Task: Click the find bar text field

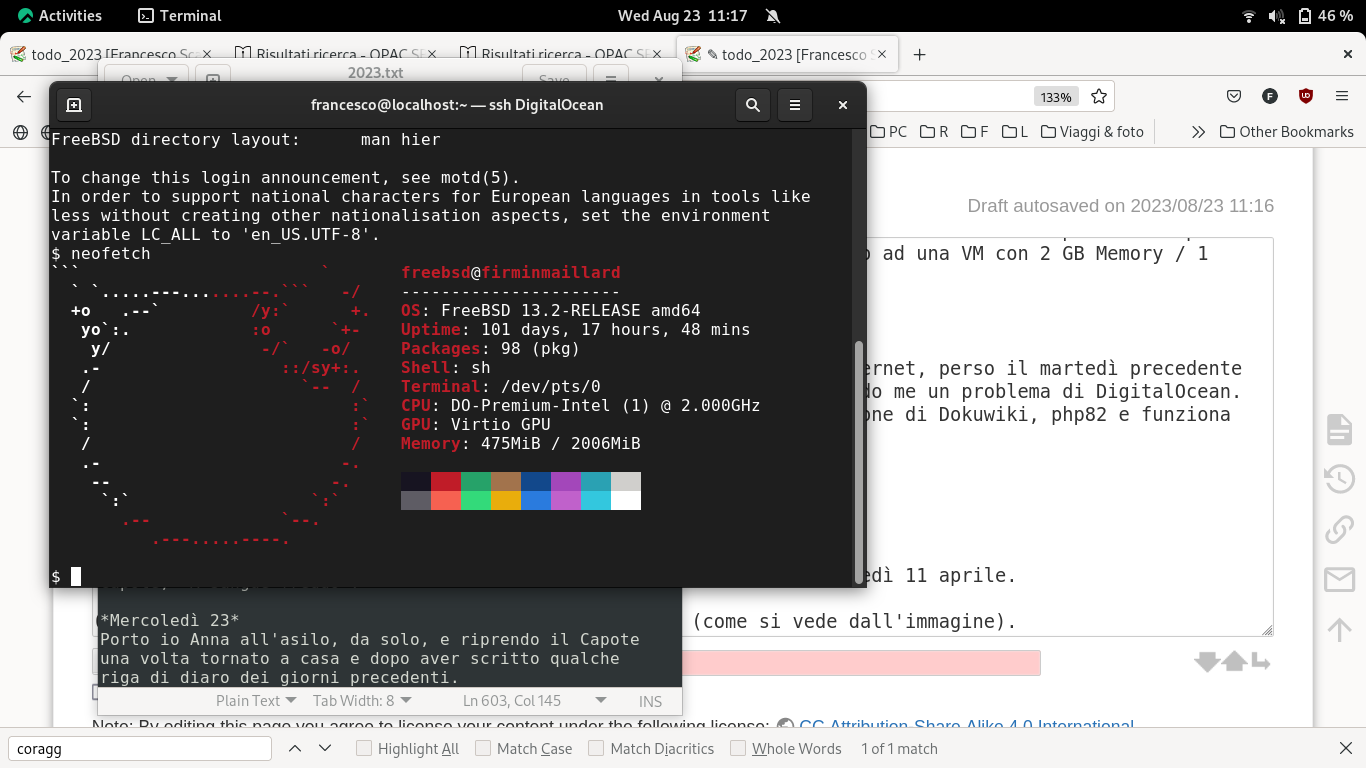Action: (x=140, y=749)
